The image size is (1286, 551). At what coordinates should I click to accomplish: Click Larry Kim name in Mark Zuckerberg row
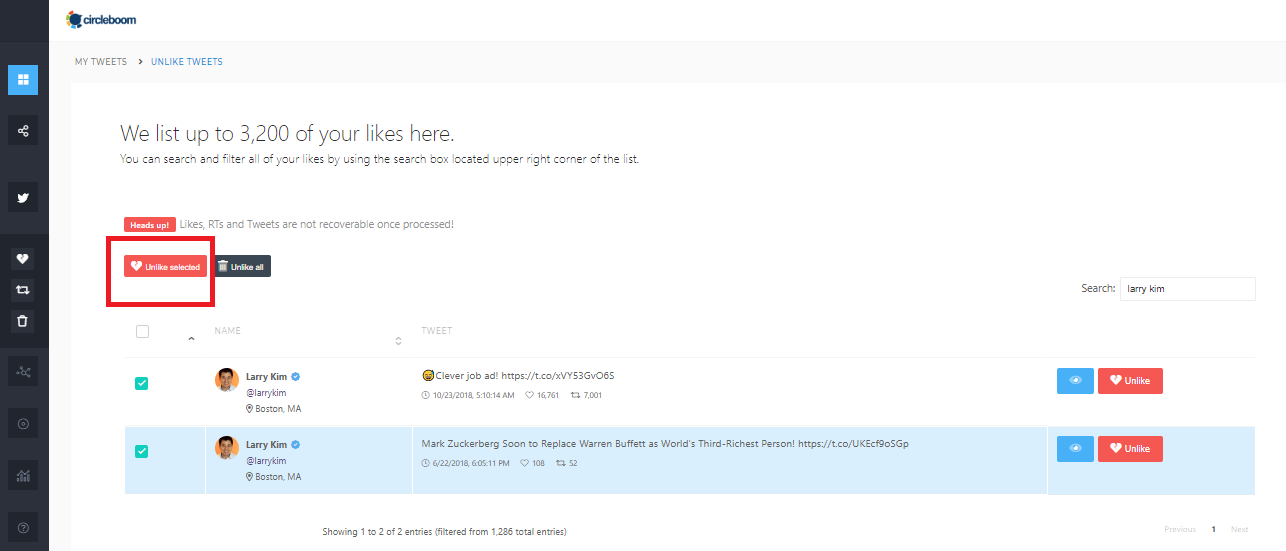(266, 444)
